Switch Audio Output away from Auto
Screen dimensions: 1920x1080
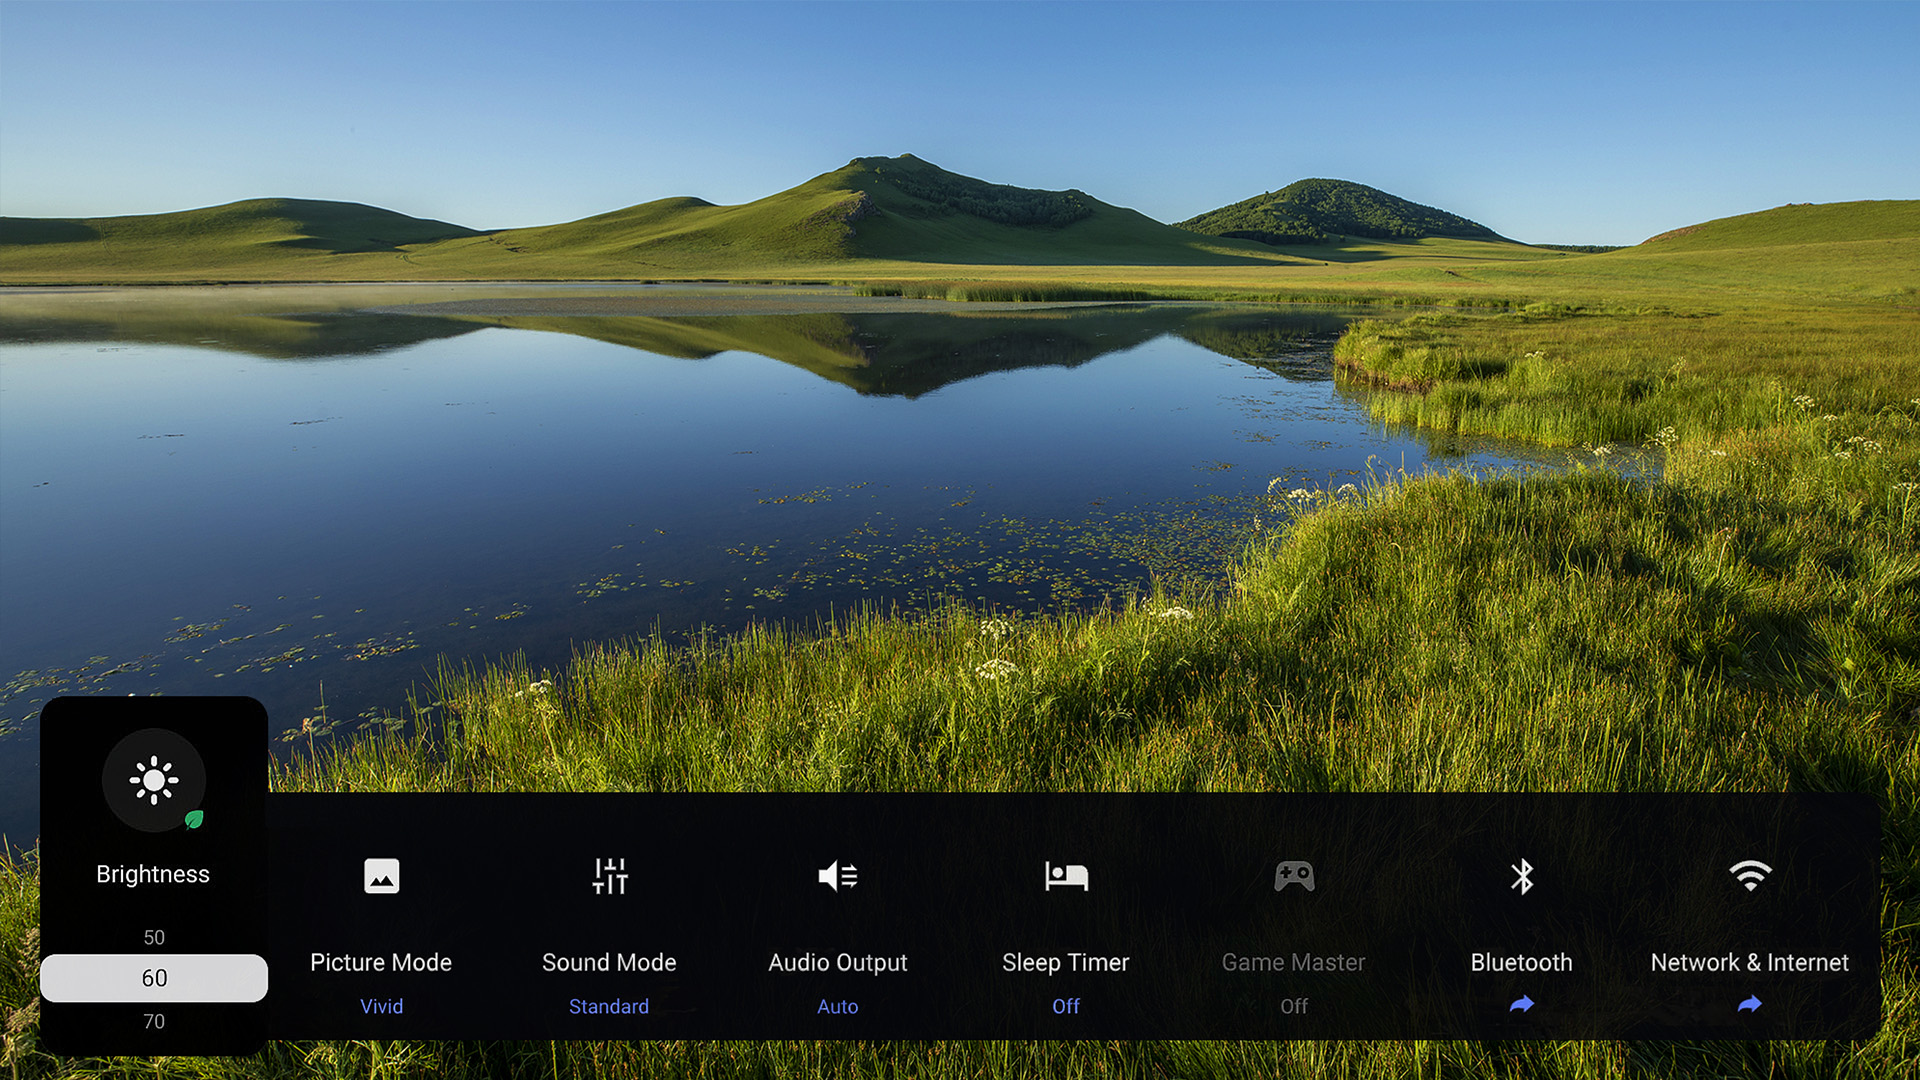pyautogui.click(x=837, y=1006)
